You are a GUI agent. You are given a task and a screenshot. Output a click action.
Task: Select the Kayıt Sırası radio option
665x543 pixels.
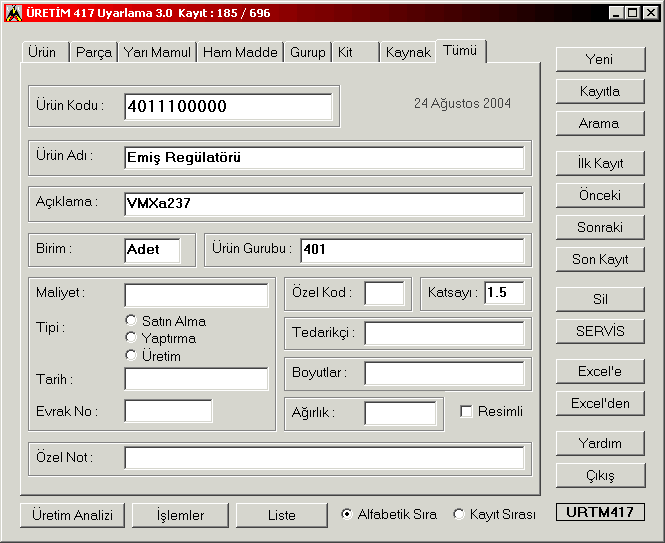point(495,515)
